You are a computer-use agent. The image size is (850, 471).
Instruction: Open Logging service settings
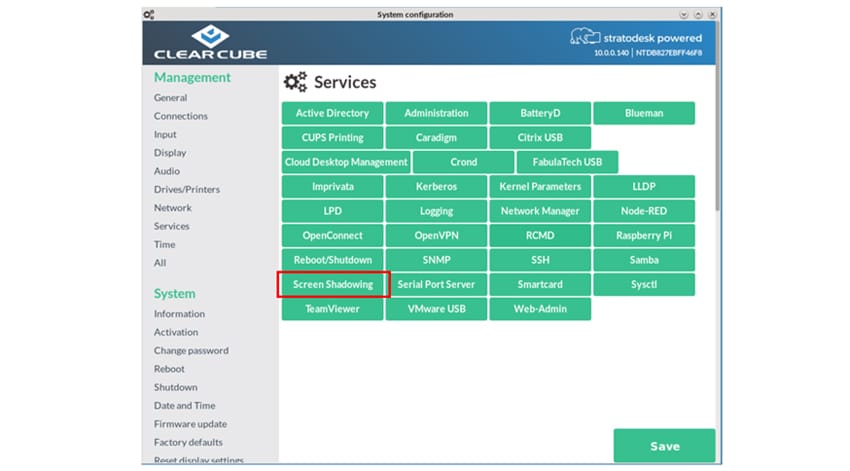[x=436, y=211]
